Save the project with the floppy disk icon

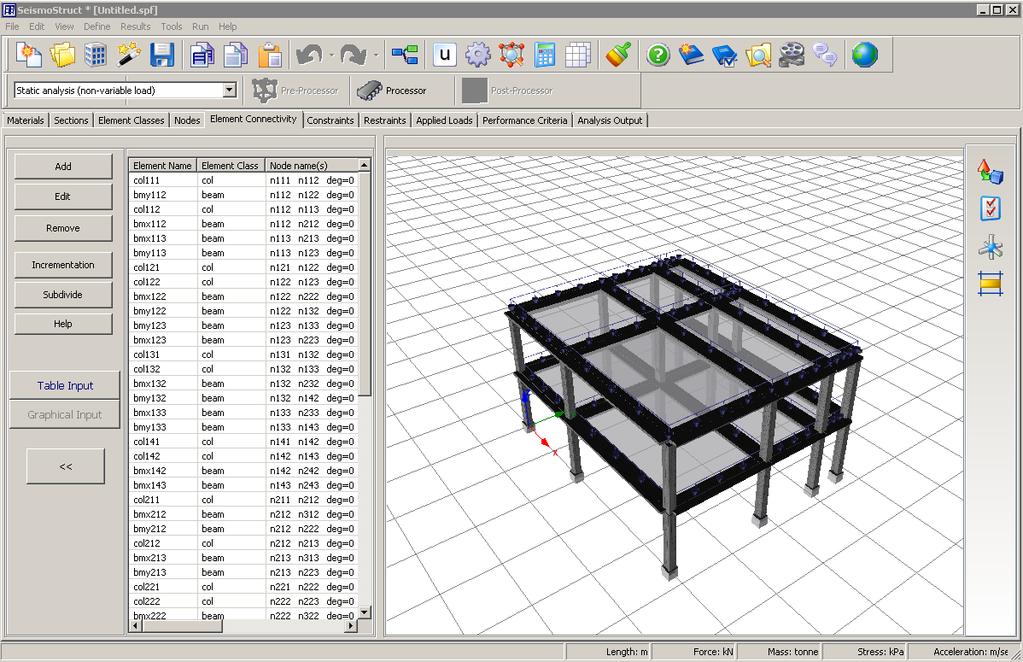click(162, 55)
